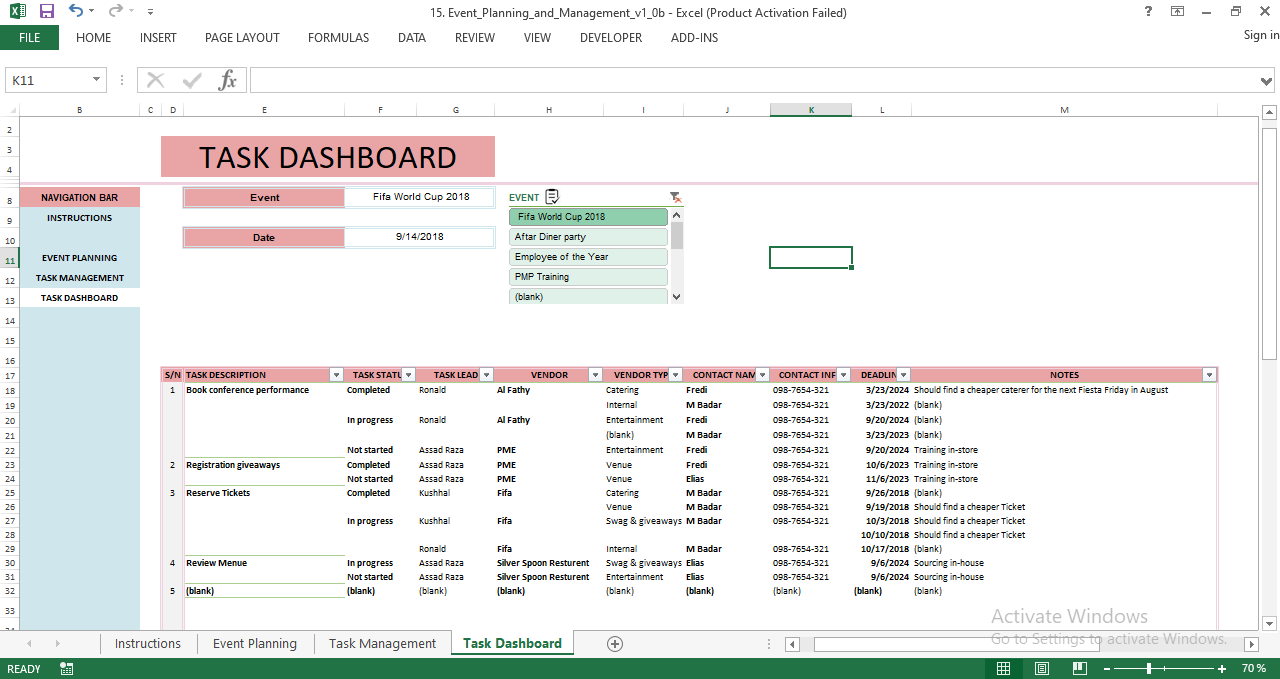Image resolution: width=1280 pixels, height=679 pixels.
Task: Open the REVIEW ribbon tab
Action: click(x=475, y=38)
